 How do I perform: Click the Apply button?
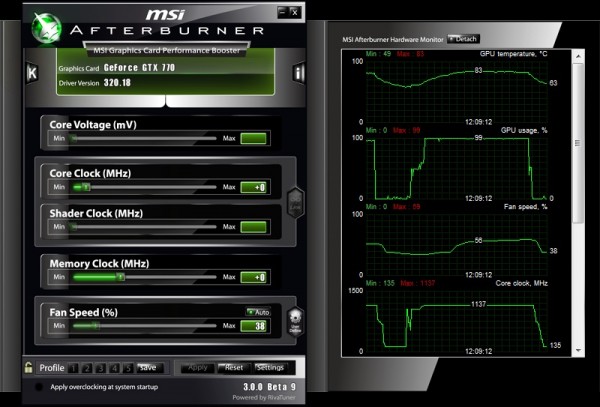(x=197, y=368)
